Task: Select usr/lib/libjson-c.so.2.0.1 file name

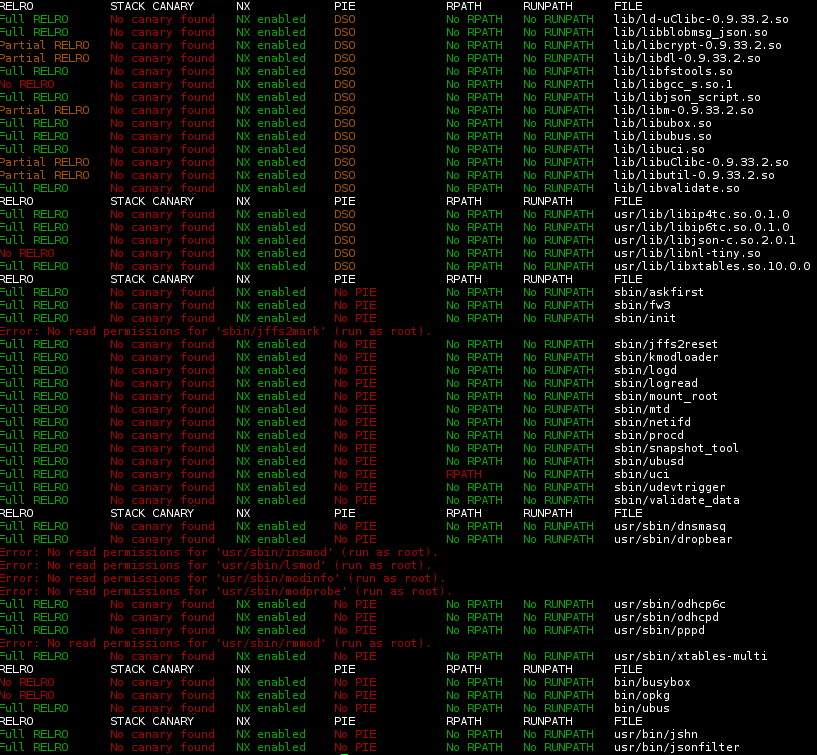Action: point(704,241)
